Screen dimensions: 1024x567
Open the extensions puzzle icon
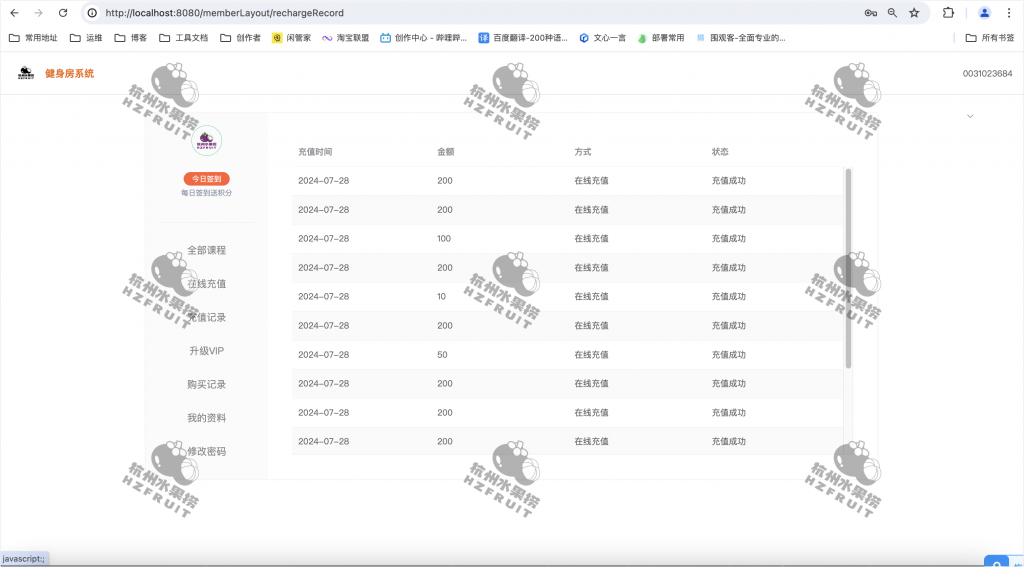coord(948,12)
